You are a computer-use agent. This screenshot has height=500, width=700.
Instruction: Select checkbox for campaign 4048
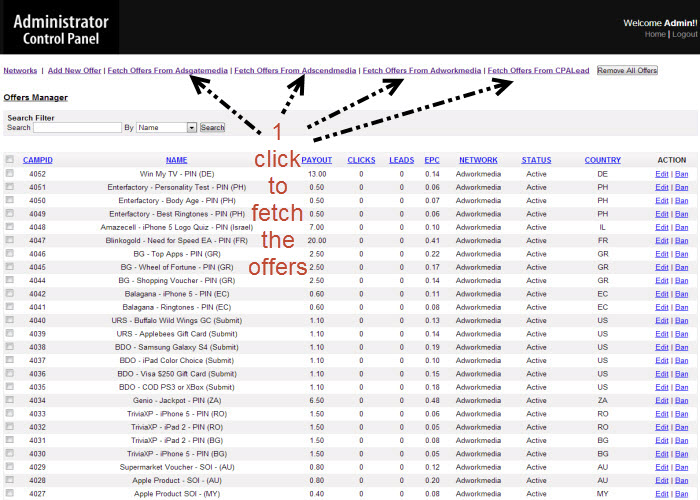pos(9,226)
